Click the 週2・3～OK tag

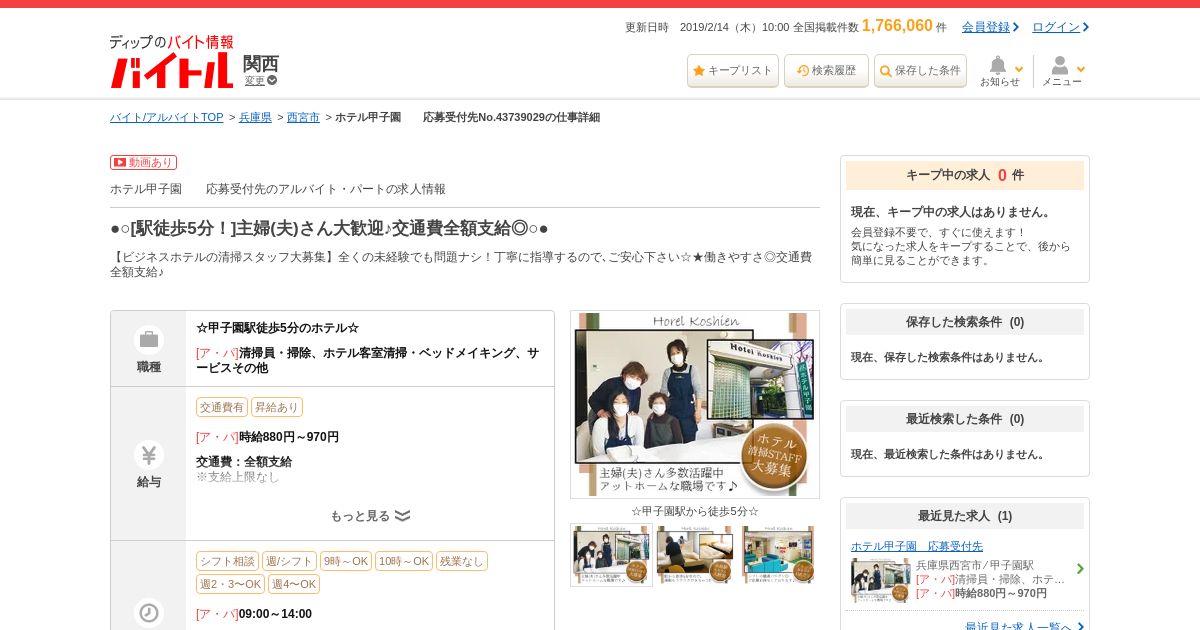click(x=230, y=584)
